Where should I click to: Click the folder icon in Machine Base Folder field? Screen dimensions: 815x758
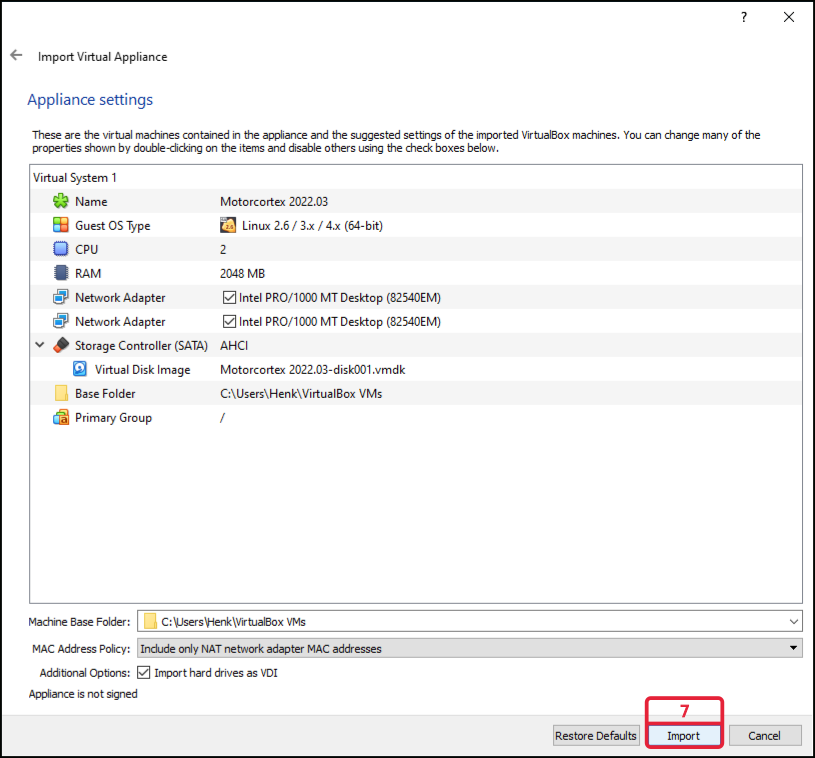tap(150, 621)
